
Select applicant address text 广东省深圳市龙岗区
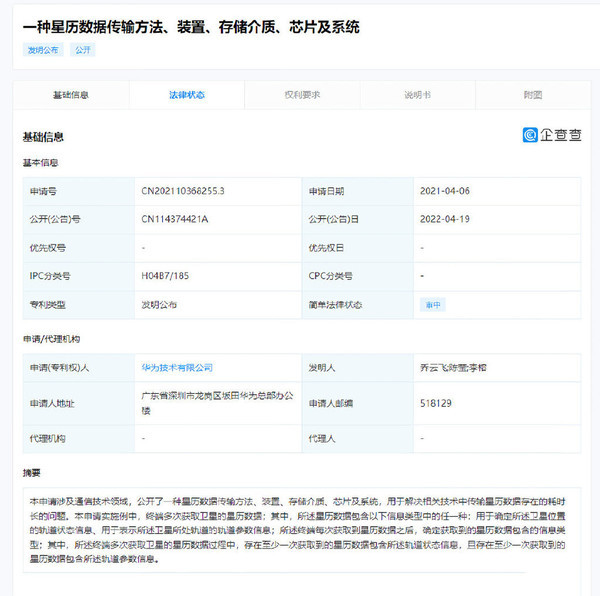(181, 396)
